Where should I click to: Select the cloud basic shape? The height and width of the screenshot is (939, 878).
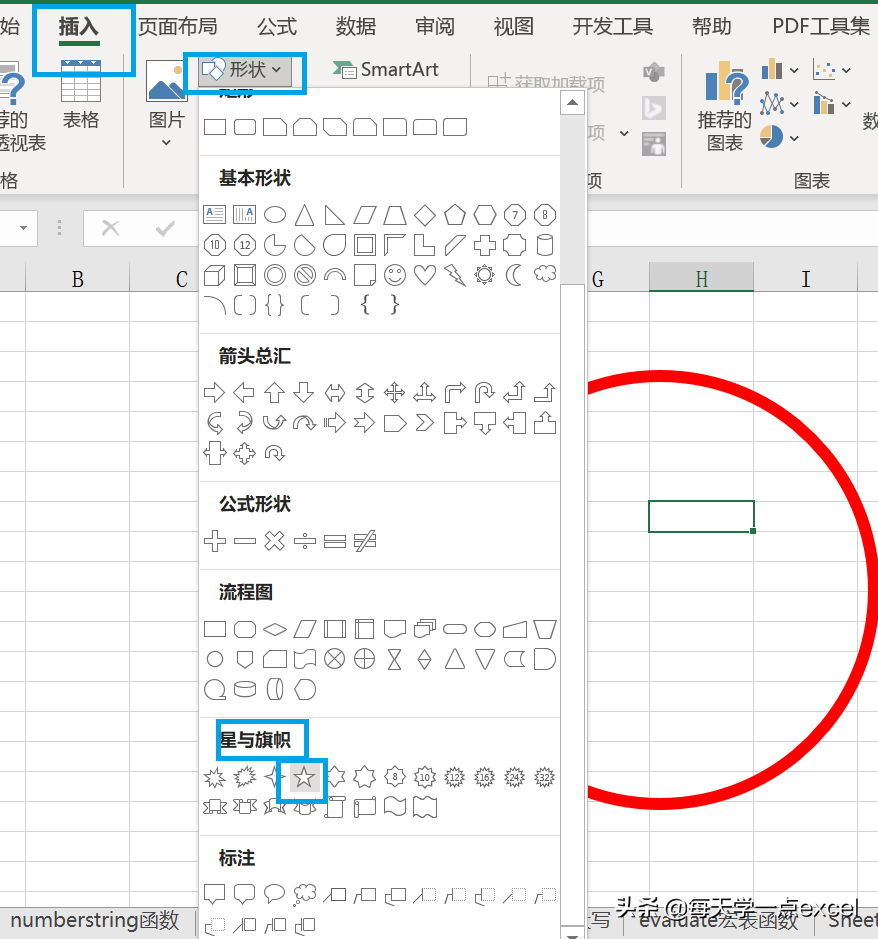tap(544, 274)
